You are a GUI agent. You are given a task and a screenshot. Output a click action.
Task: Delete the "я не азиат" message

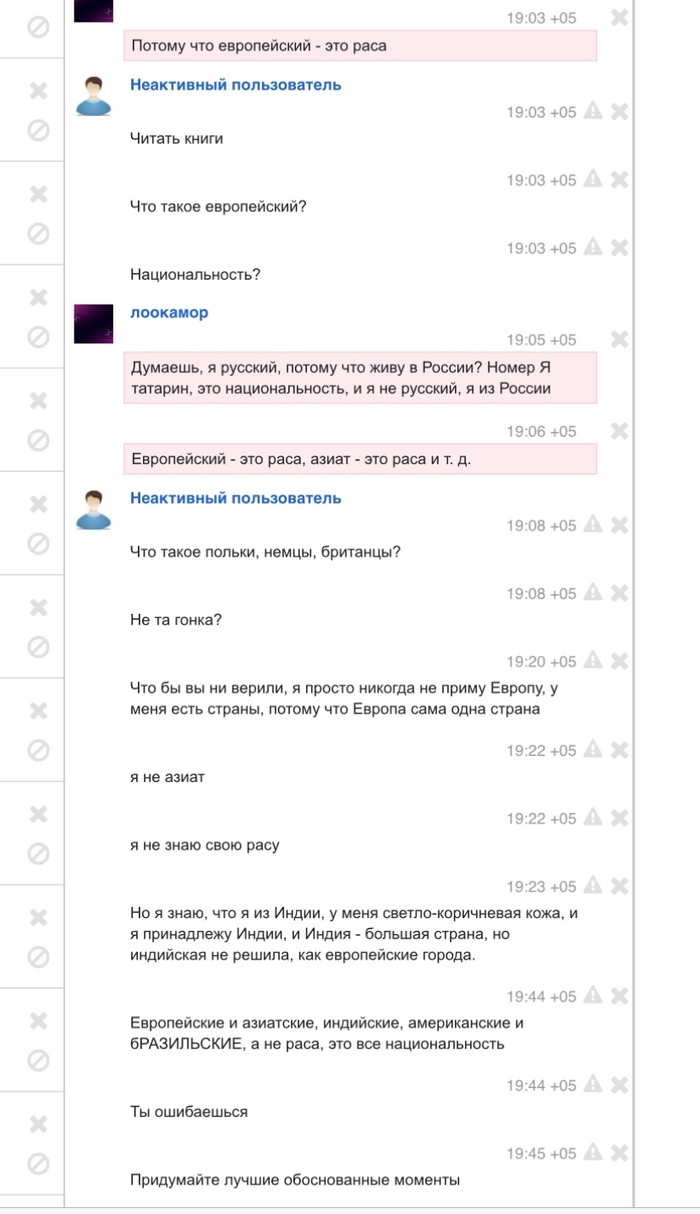coord(619,751)
